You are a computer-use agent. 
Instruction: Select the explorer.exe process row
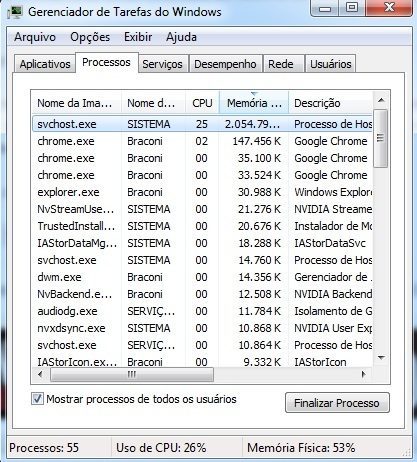[x=202, y=192]
